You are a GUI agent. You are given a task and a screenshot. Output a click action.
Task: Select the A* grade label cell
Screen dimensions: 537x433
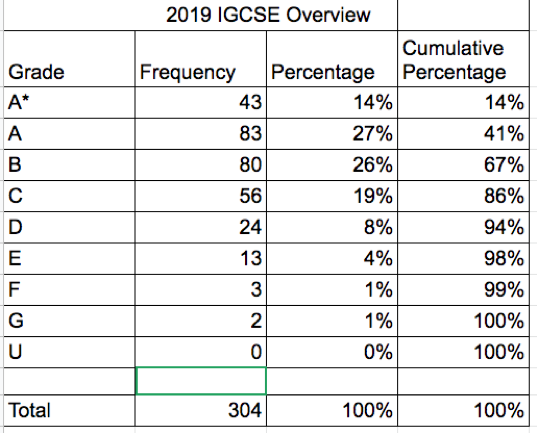69,102
